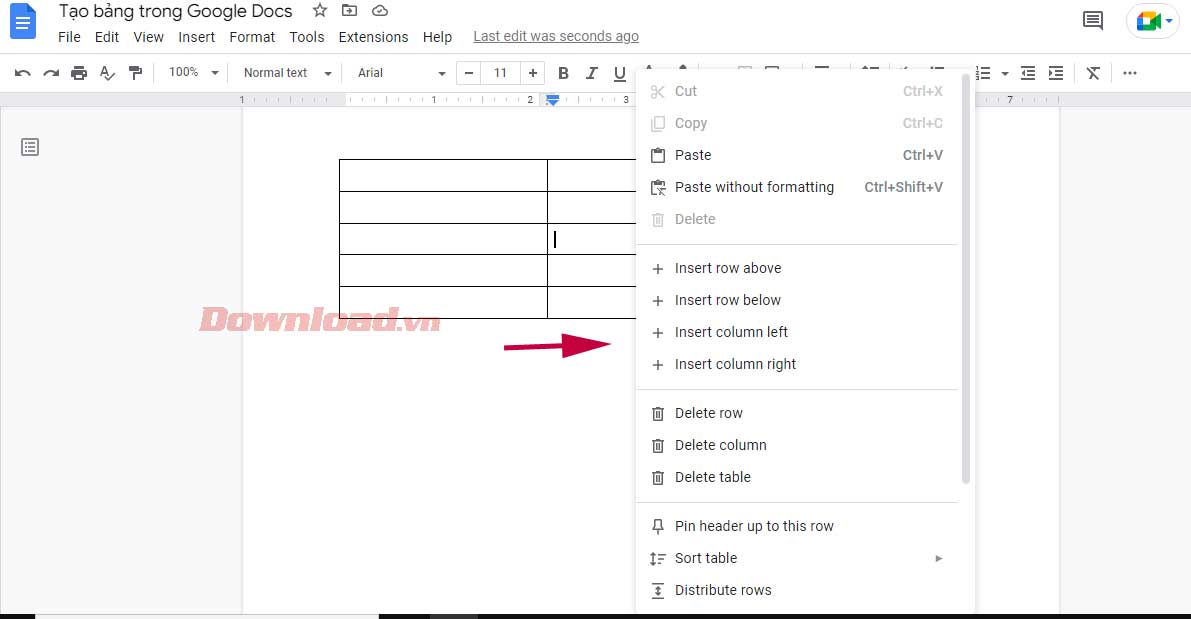Select the Undo icon
Image resolution: width=1191 pixels, height=619 pixels.
(x=24, y=72)
